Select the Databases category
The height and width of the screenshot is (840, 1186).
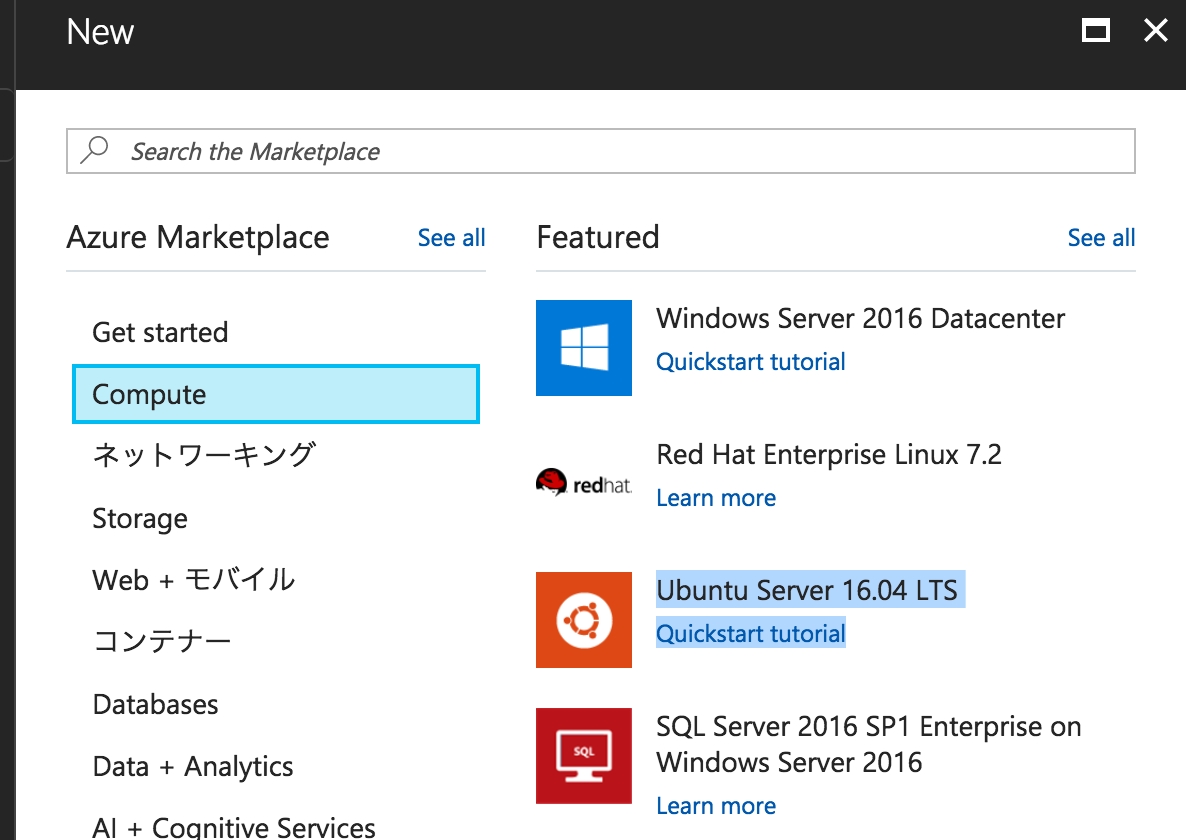[155, 704]
